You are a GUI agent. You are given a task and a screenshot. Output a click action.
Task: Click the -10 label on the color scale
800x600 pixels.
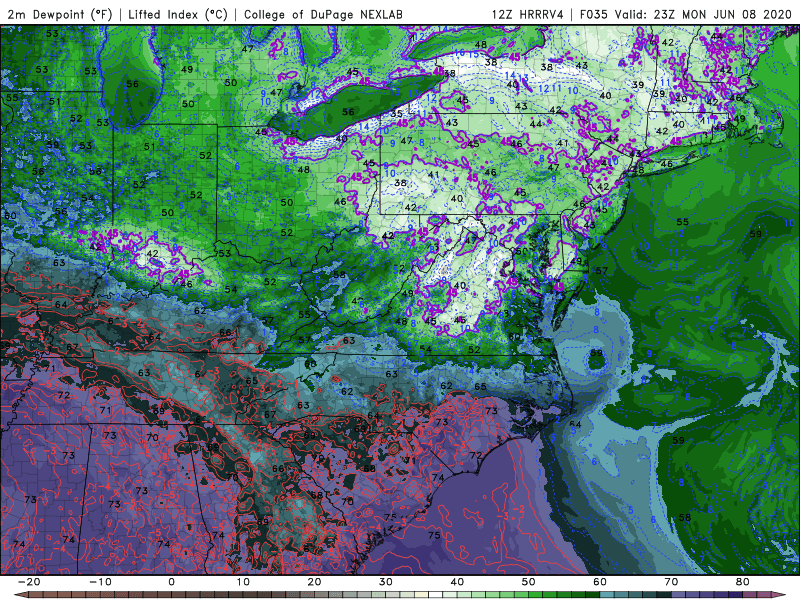100,582
